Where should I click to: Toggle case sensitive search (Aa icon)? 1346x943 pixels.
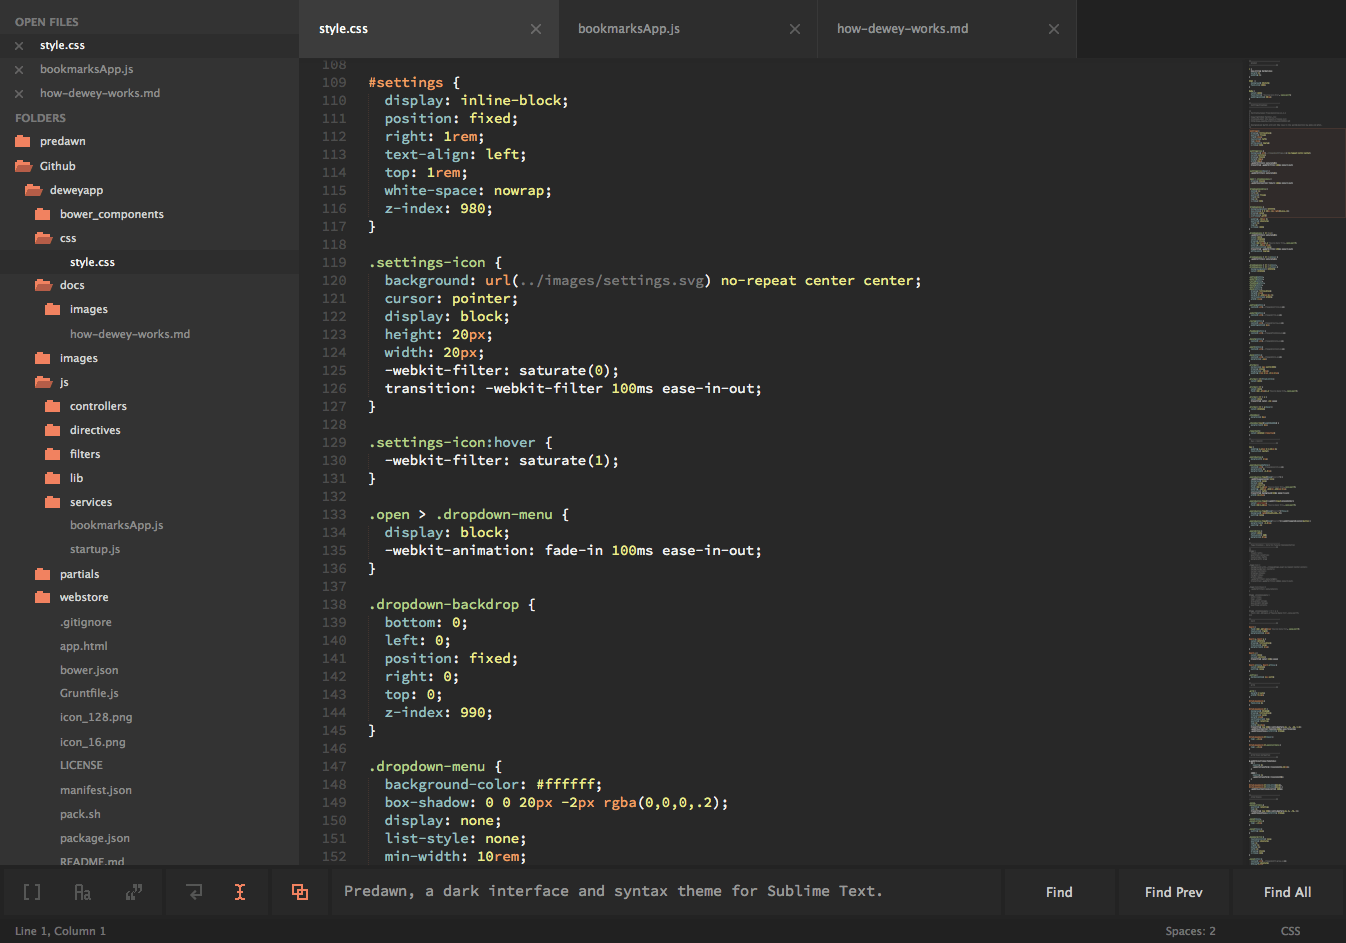coord(85,892)
